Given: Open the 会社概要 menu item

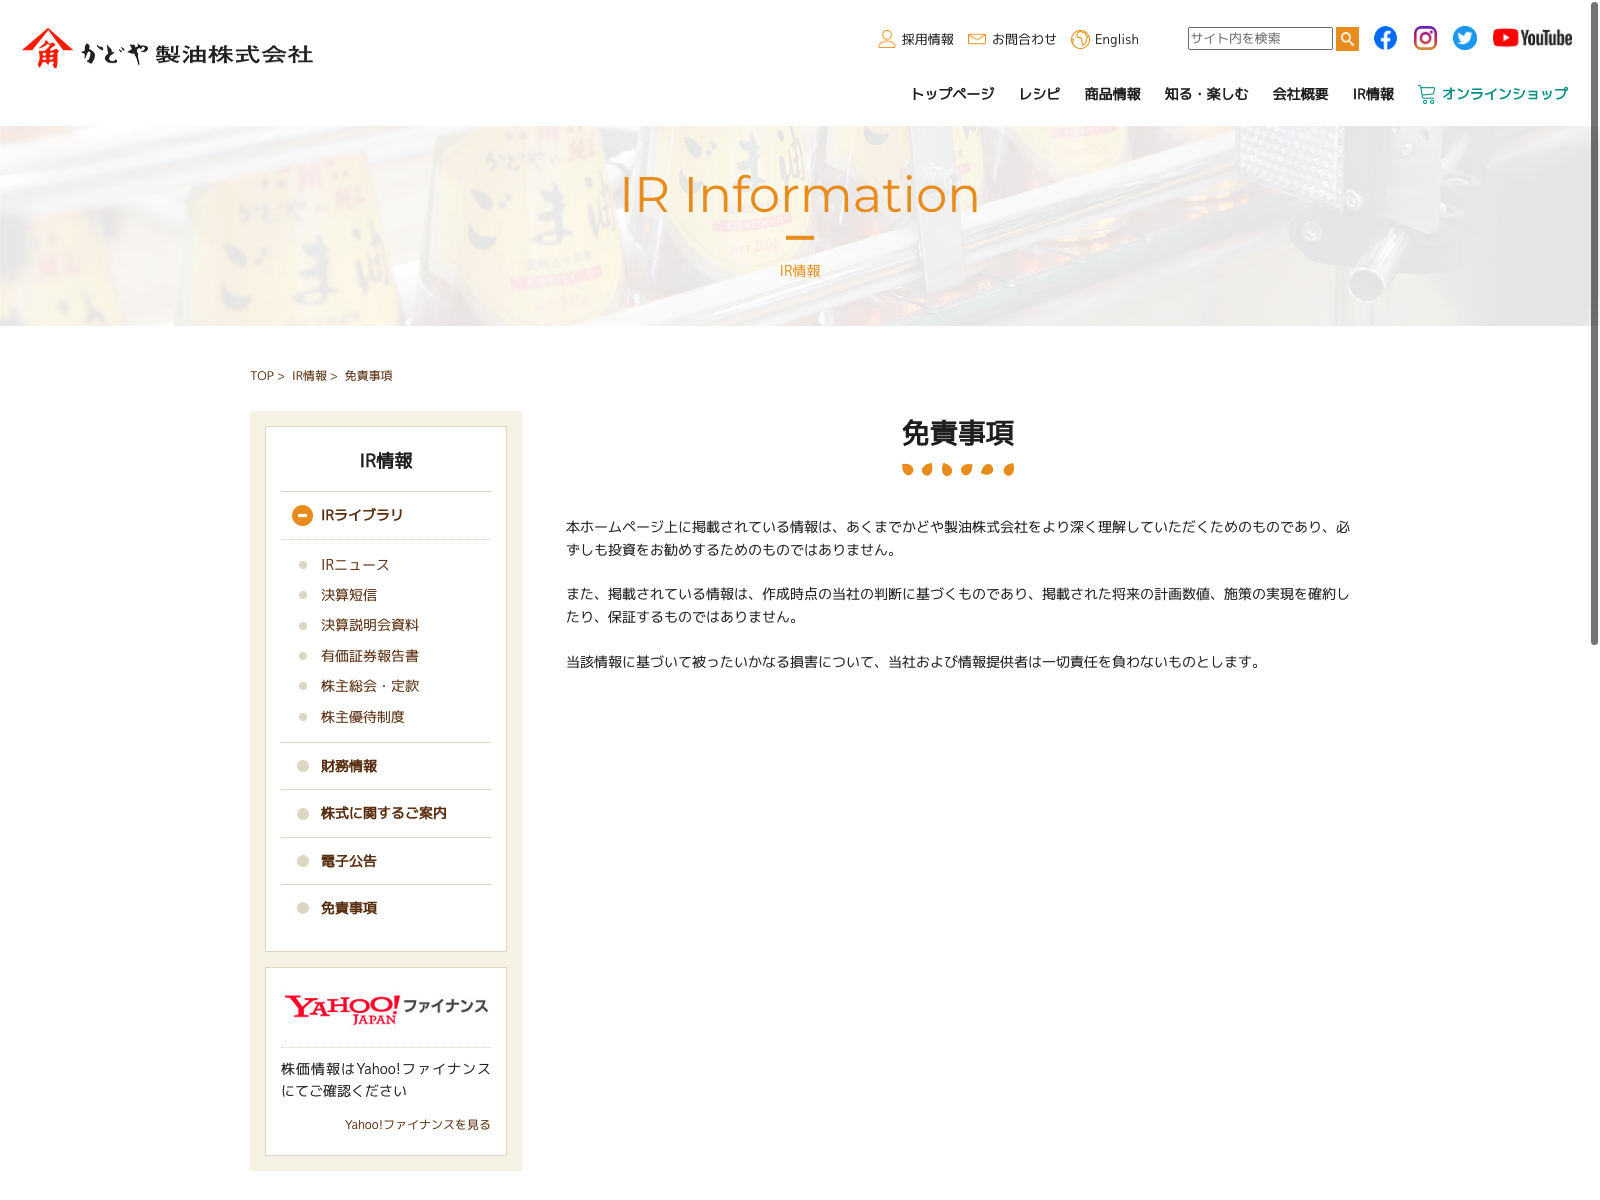Looking at the screenshot, I should click(1300, 94).
